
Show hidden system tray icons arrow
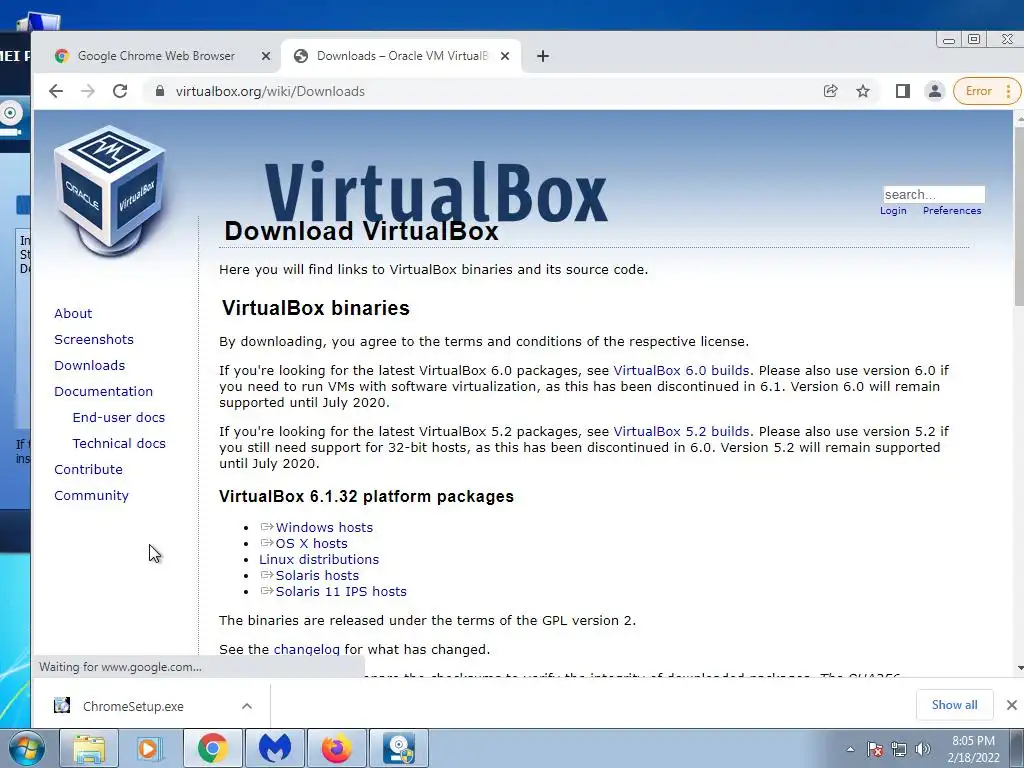click(850, 750)
